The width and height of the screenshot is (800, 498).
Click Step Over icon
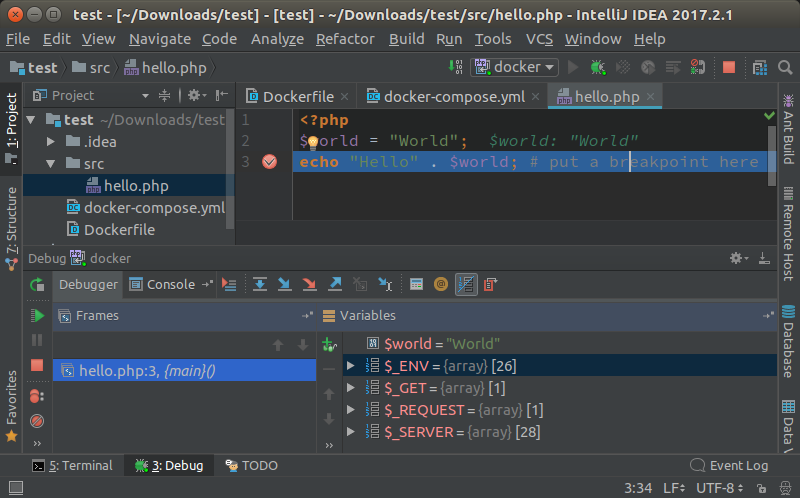[260, 284]
